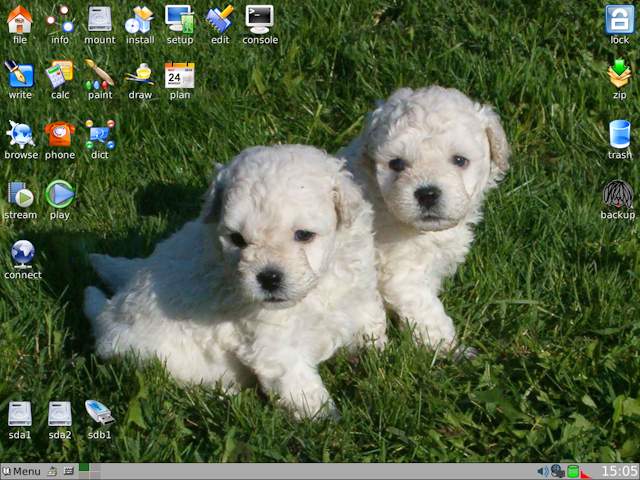
Task: Click the lock screen icon
Action: [620, 20]
